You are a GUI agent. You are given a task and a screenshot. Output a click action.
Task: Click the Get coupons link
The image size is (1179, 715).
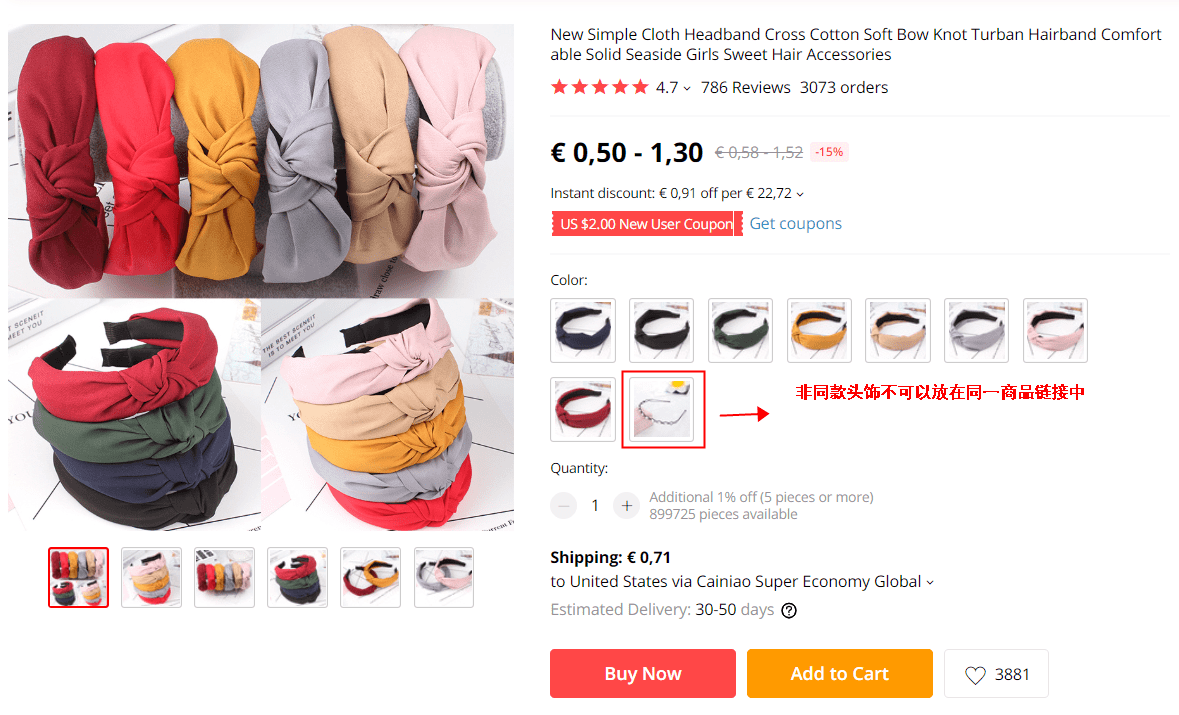pos(796,224)
